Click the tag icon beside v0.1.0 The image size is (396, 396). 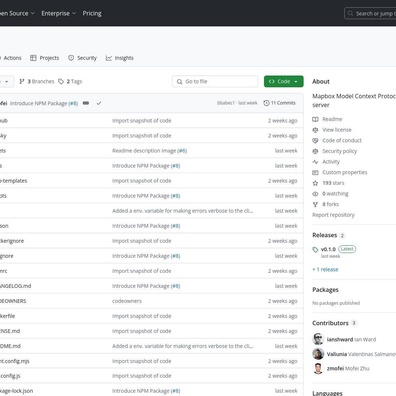(315, 250)
